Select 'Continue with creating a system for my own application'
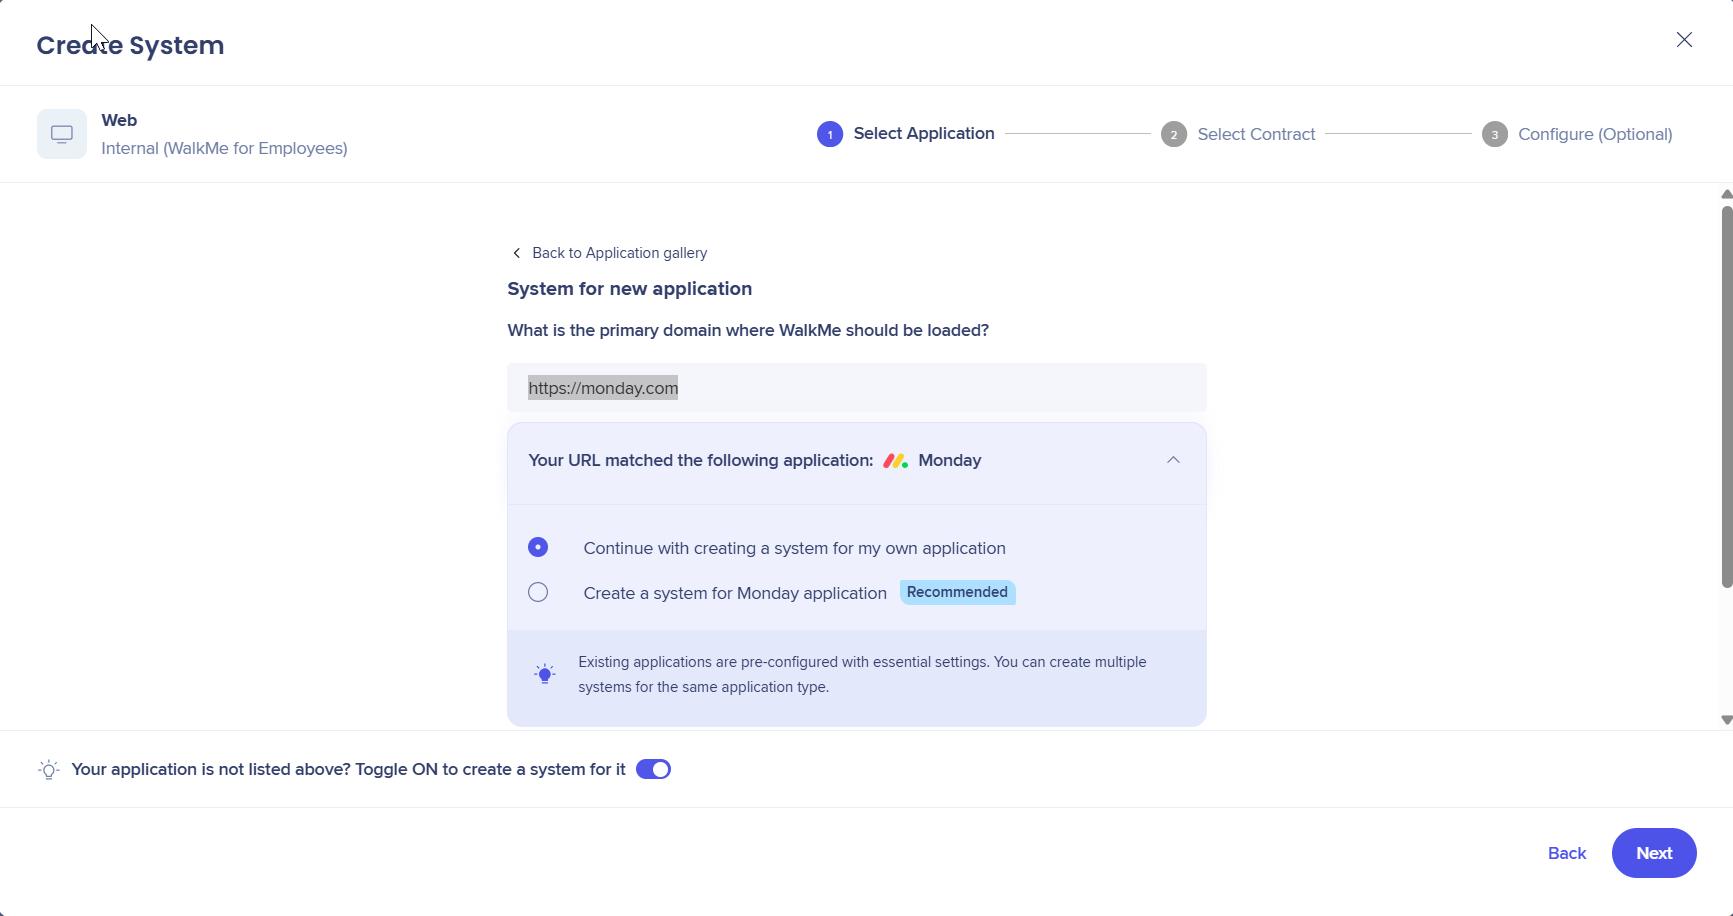Image resolution: width=1733 pixels, height=916 pixels. pos(538,547)
